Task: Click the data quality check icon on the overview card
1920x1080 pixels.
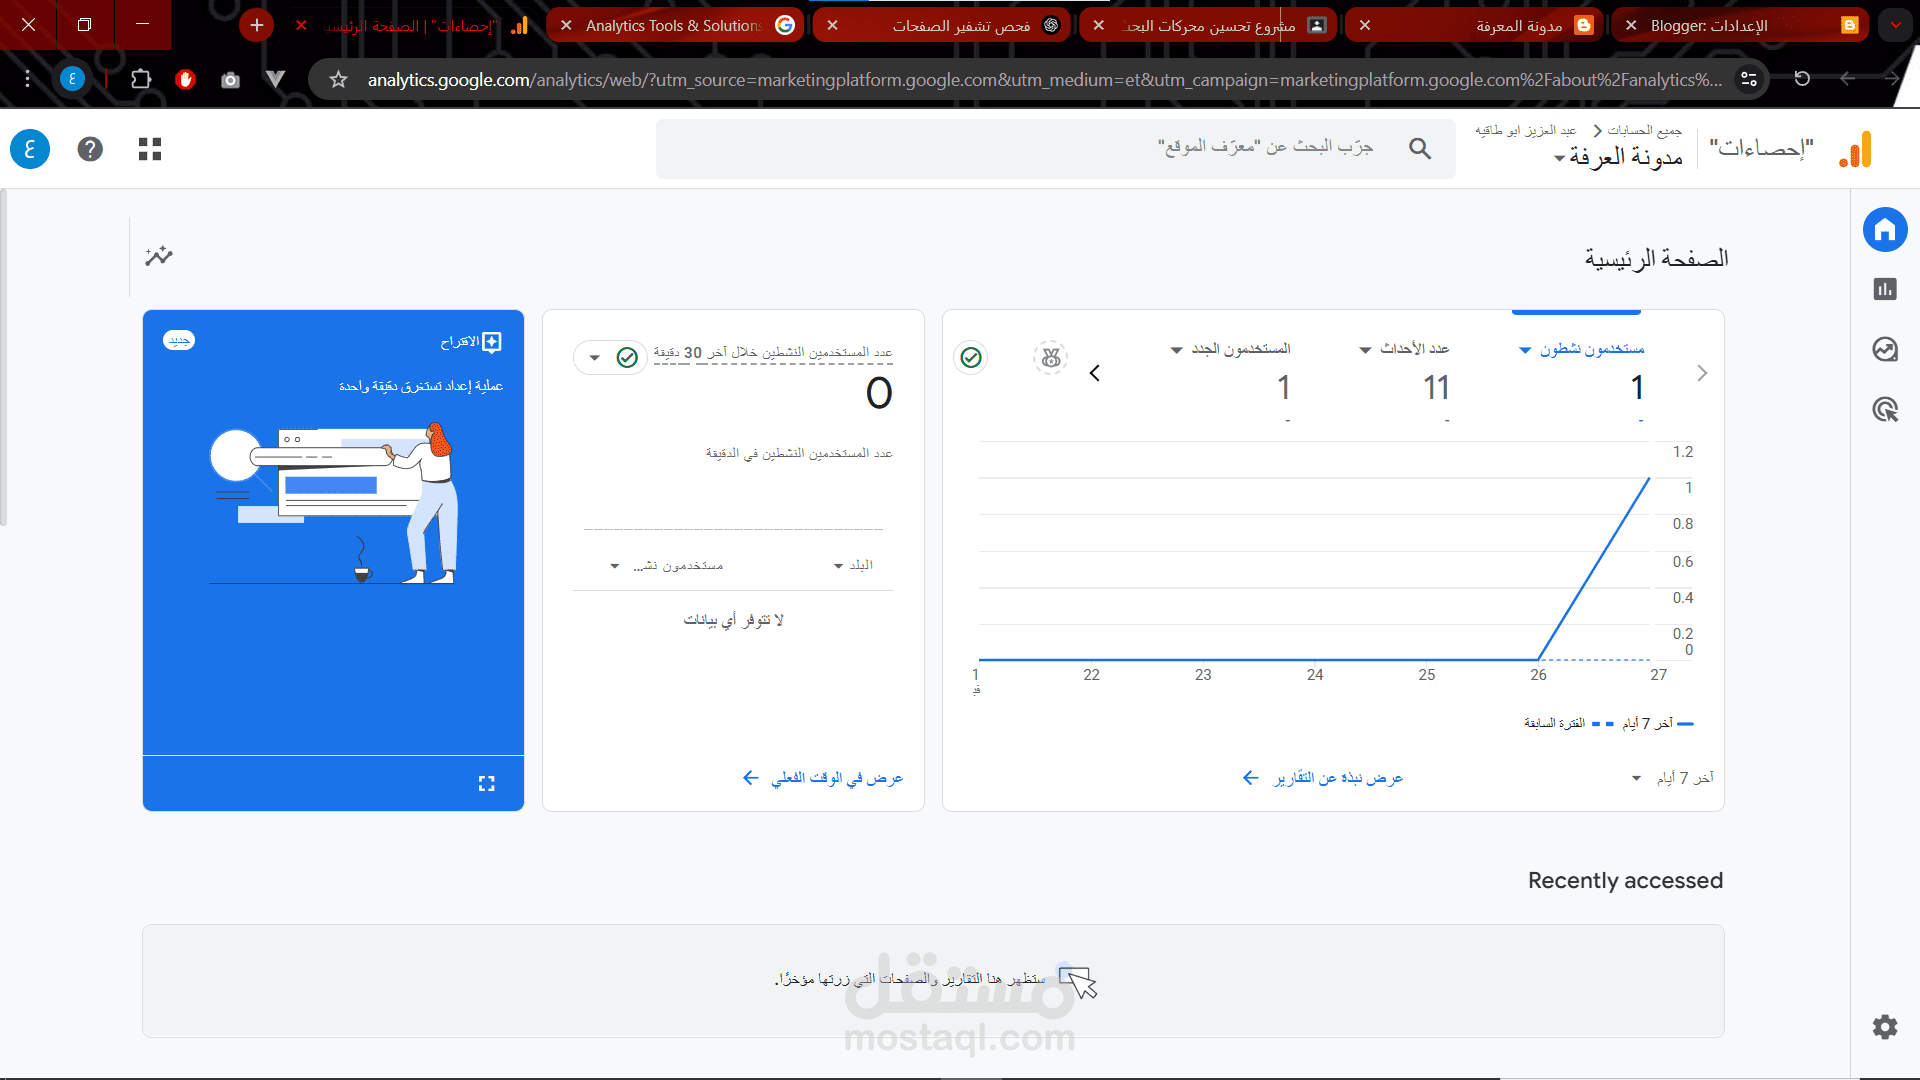Action: click(x=971, y=357)
